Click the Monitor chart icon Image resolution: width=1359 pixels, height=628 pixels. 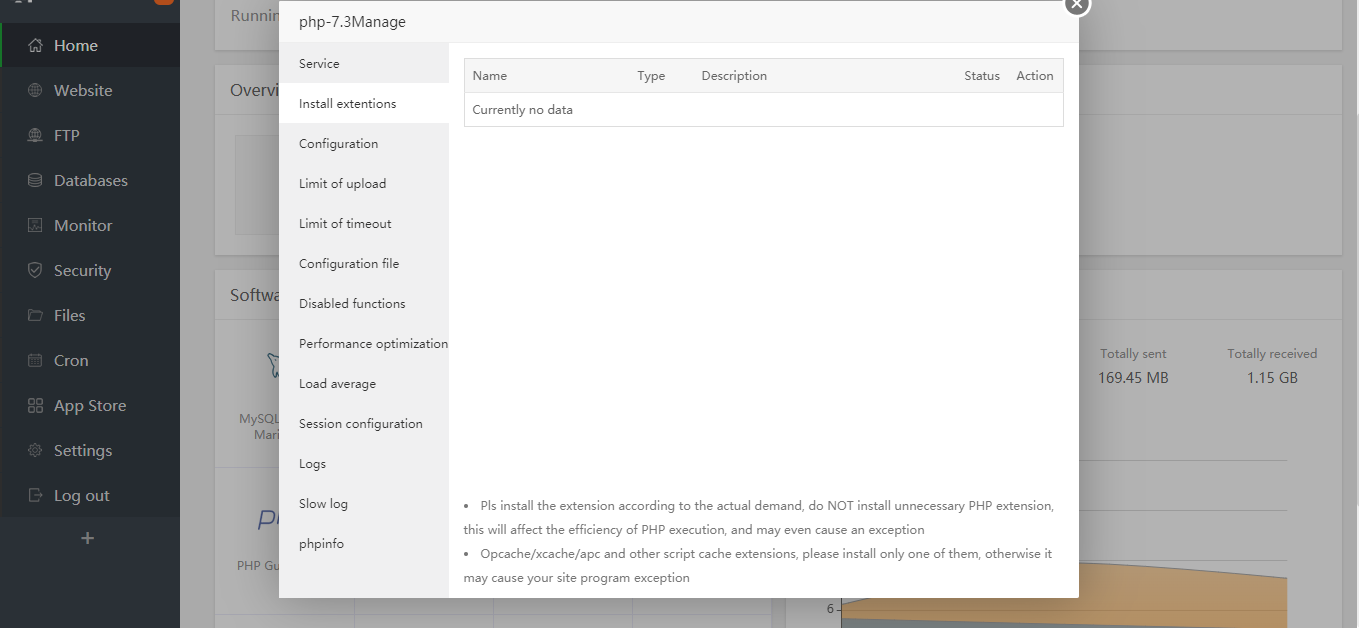[x=35, y=225]
